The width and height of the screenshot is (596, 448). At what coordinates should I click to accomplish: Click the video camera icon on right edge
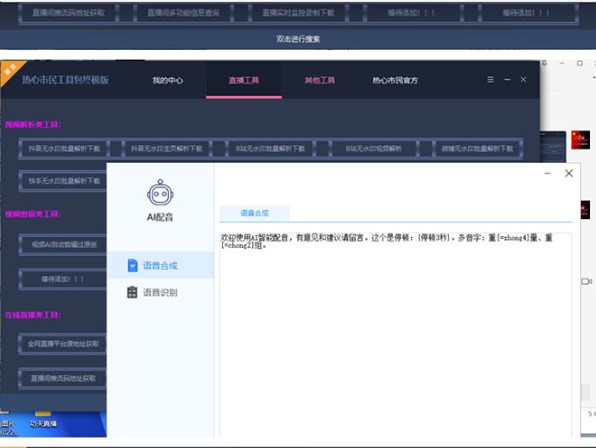point(586,281)
